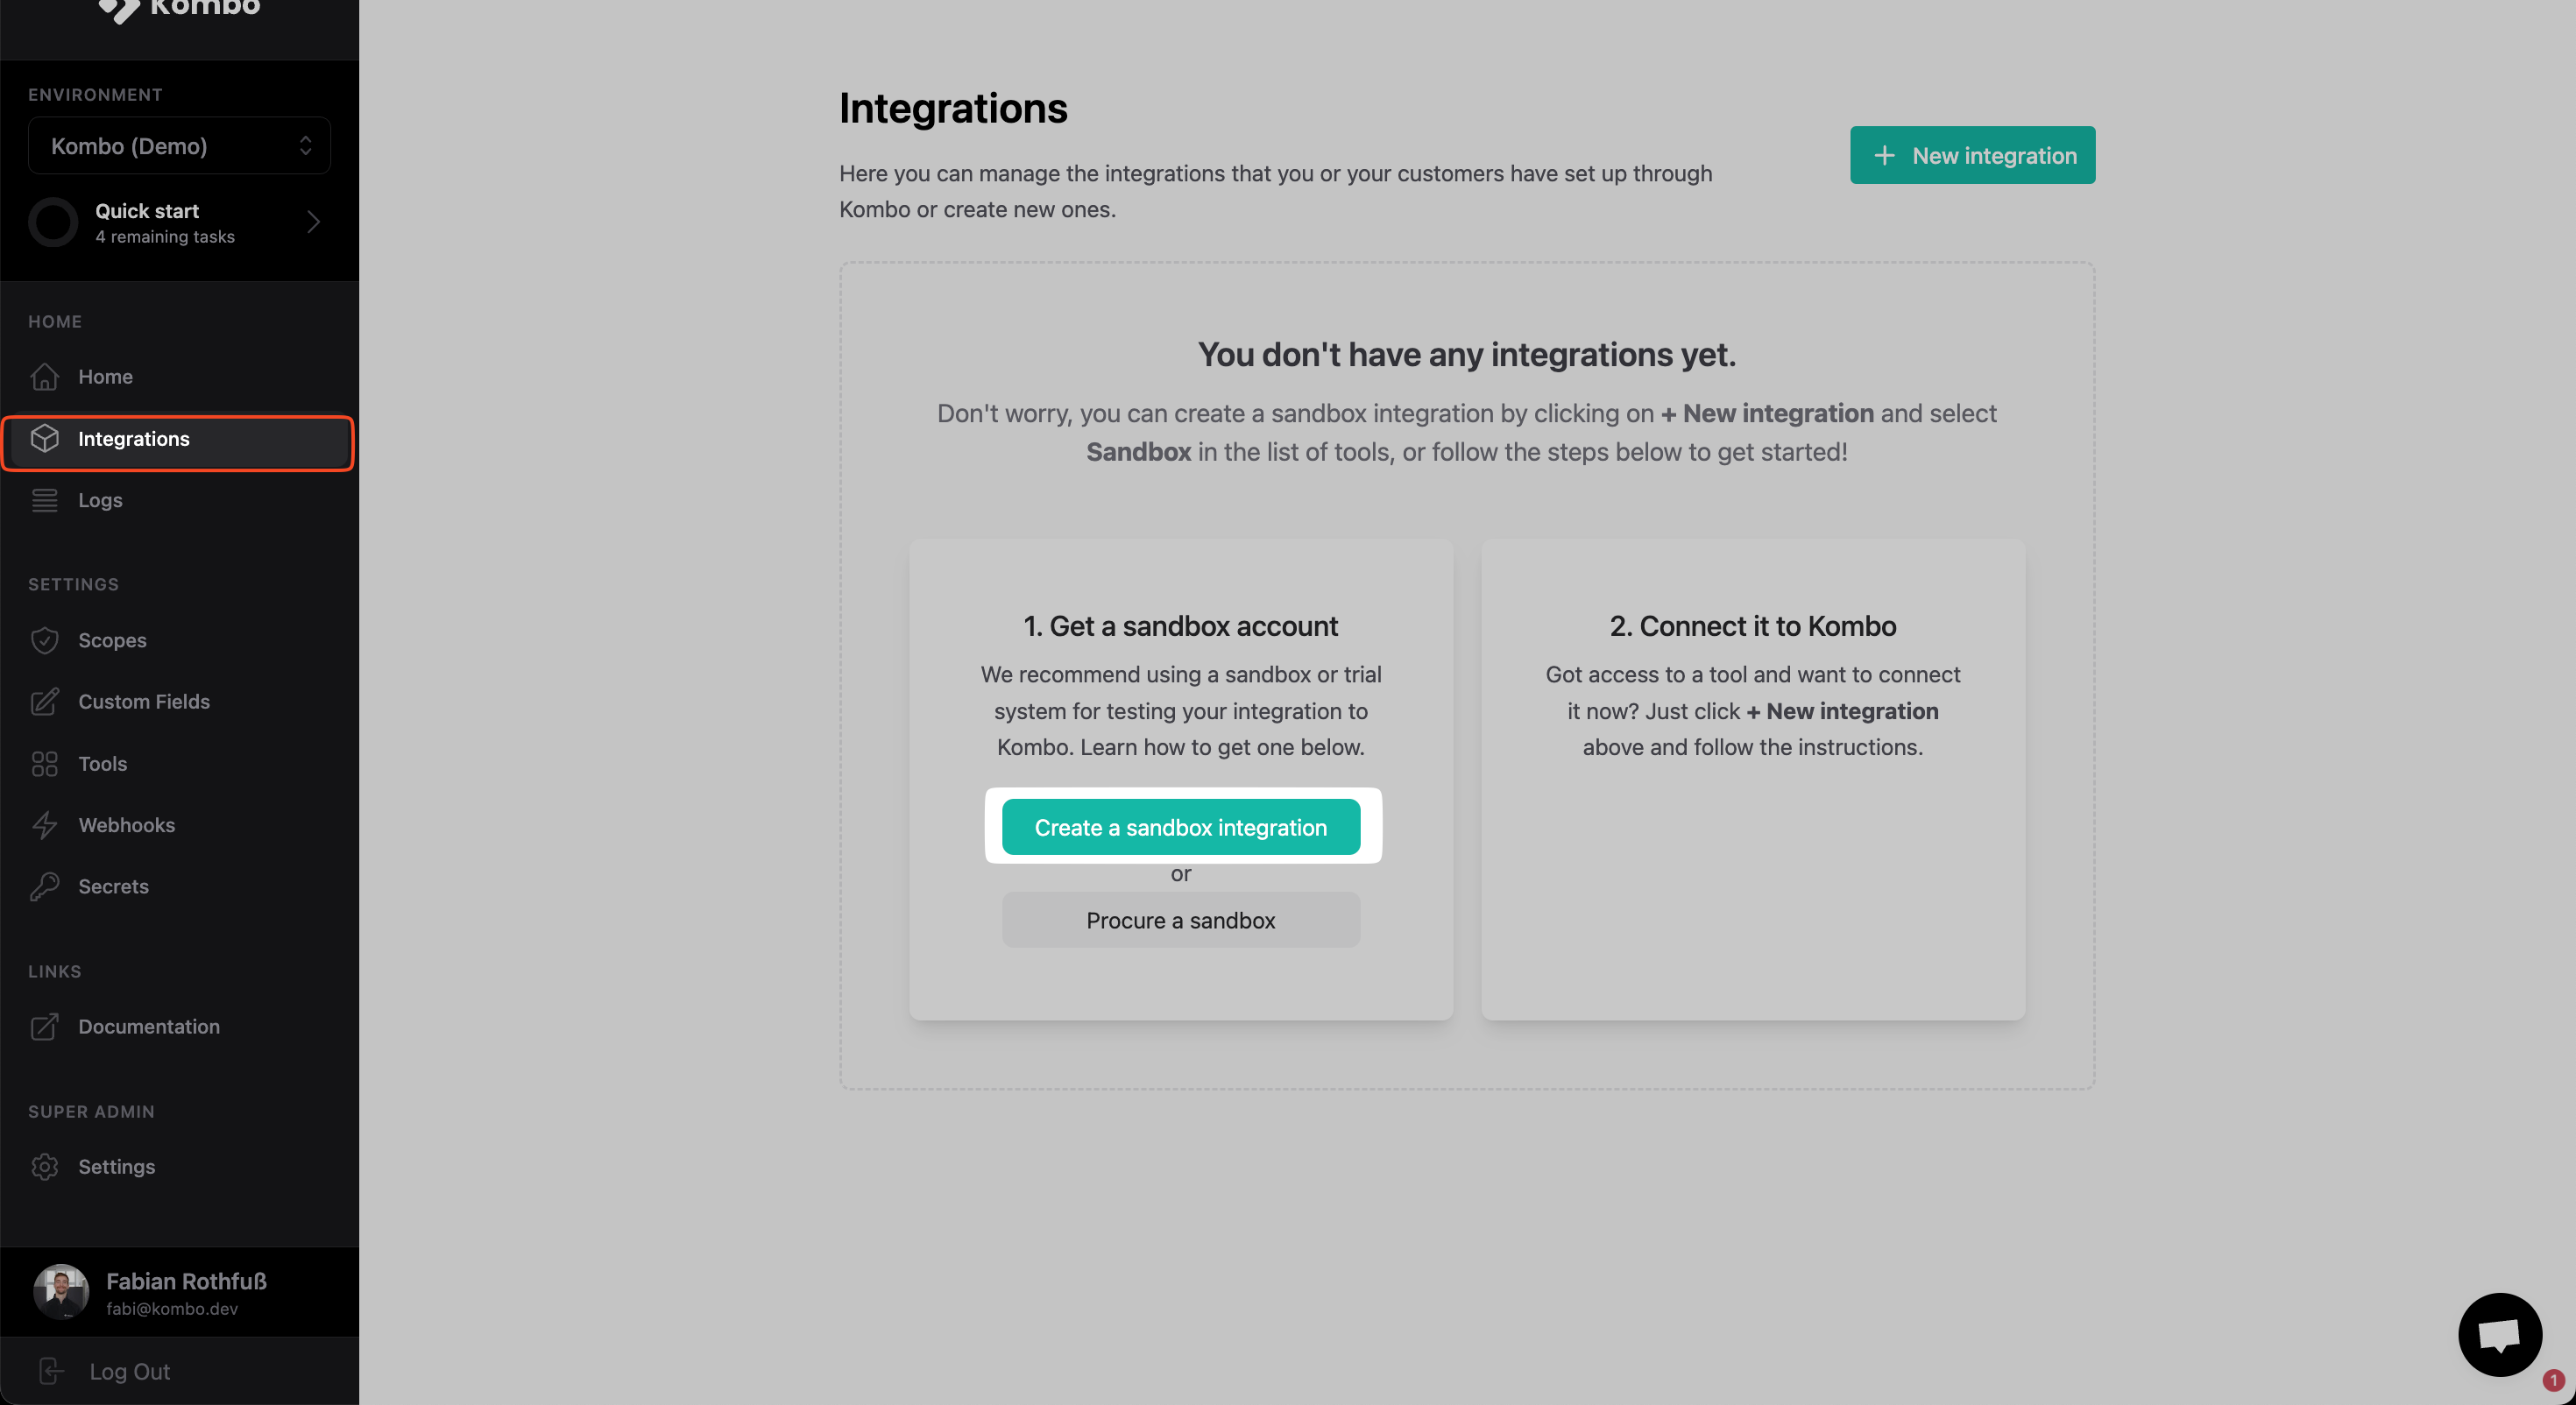The image size is (2576, 1405).
Task: Click the Custom Fields pencil icon
Action: click(45, 702)
